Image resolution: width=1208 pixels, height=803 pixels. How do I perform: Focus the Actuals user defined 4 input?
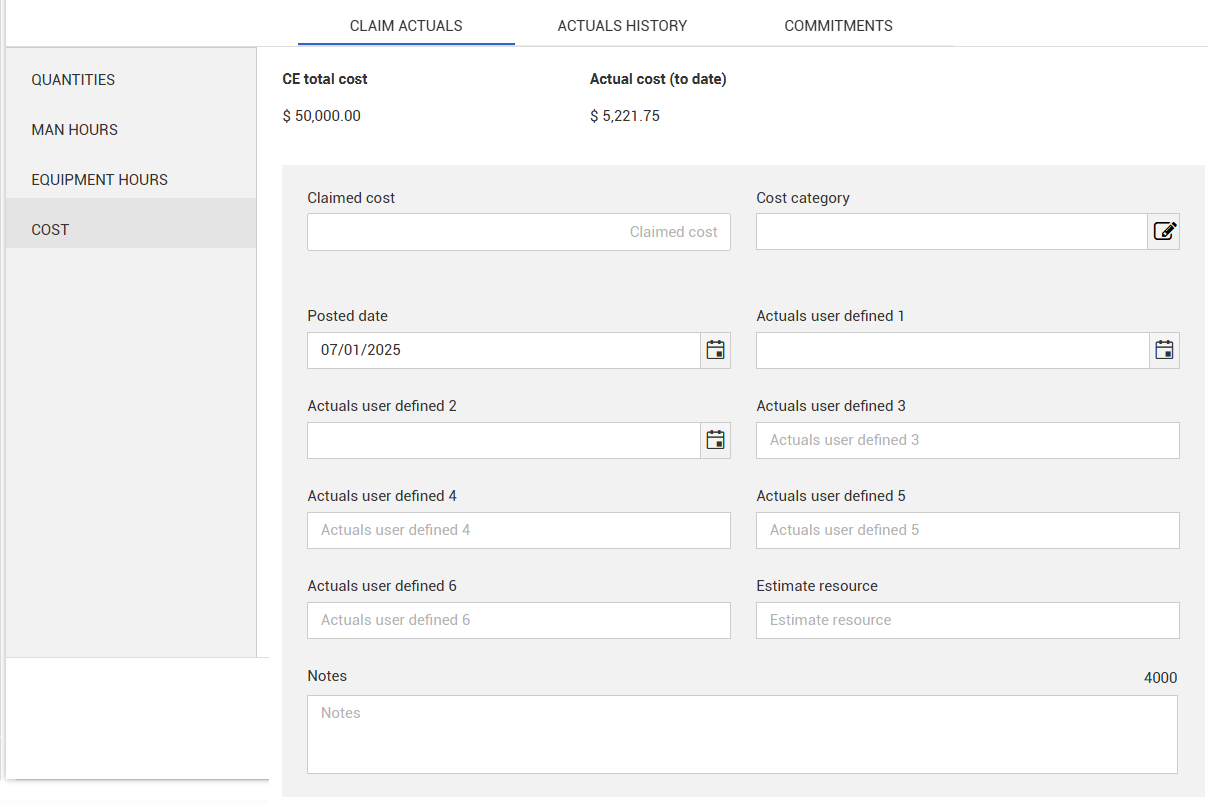pos(518,530)
